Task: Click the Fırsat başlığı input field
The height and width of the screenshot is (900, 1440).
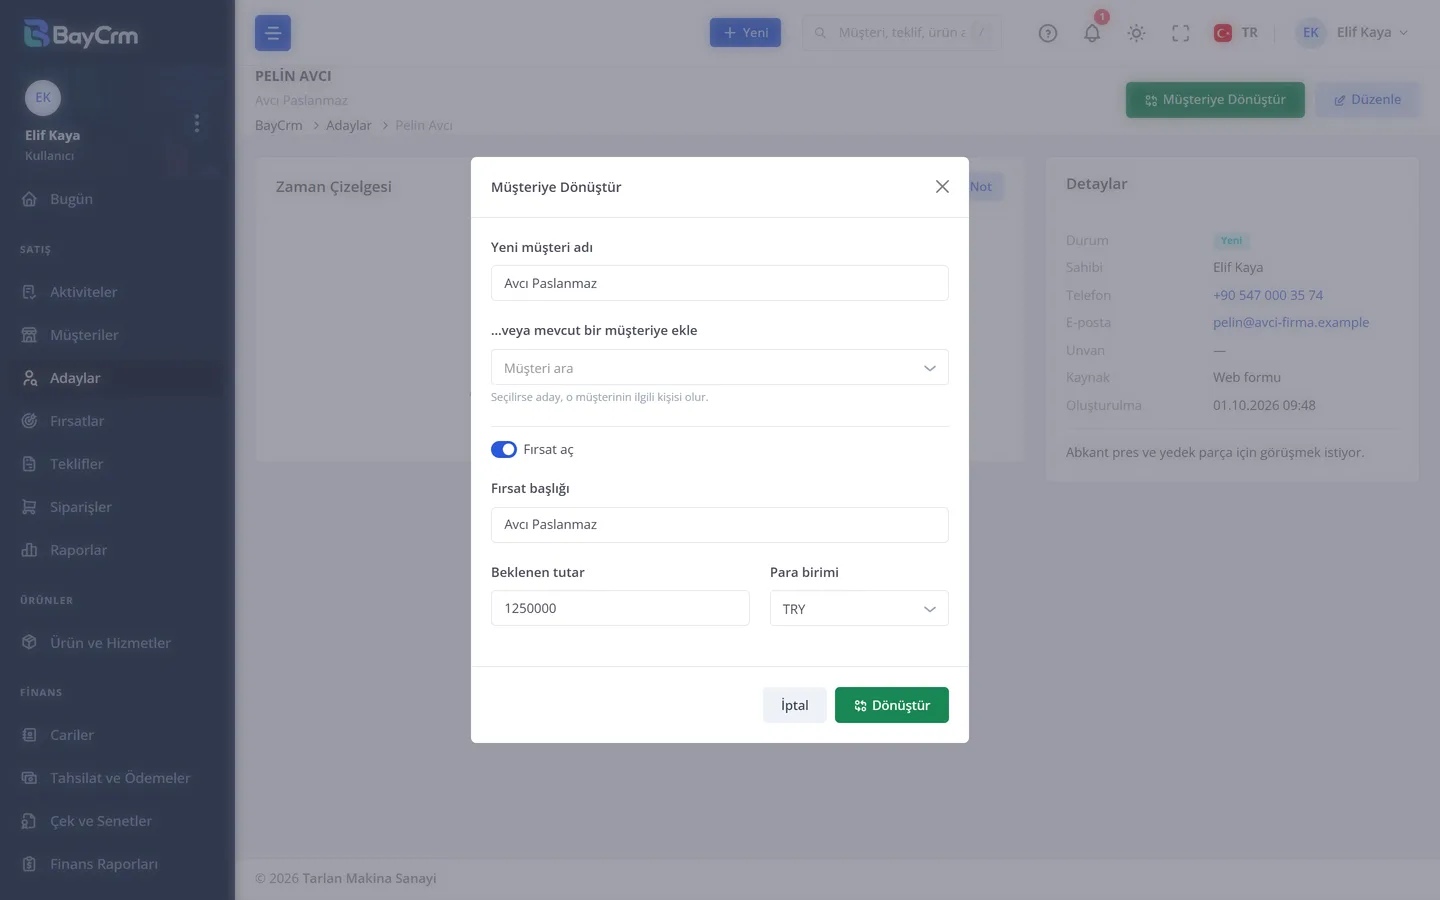Action: click(x=720, y=525)
